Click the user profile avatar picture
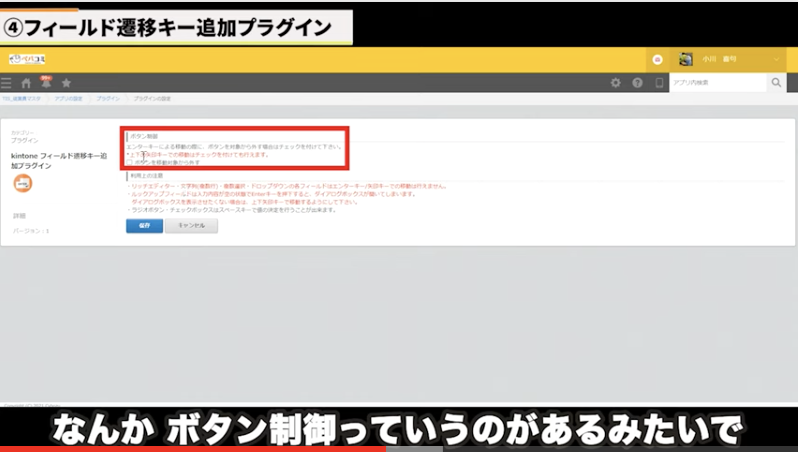 point(686,60)
